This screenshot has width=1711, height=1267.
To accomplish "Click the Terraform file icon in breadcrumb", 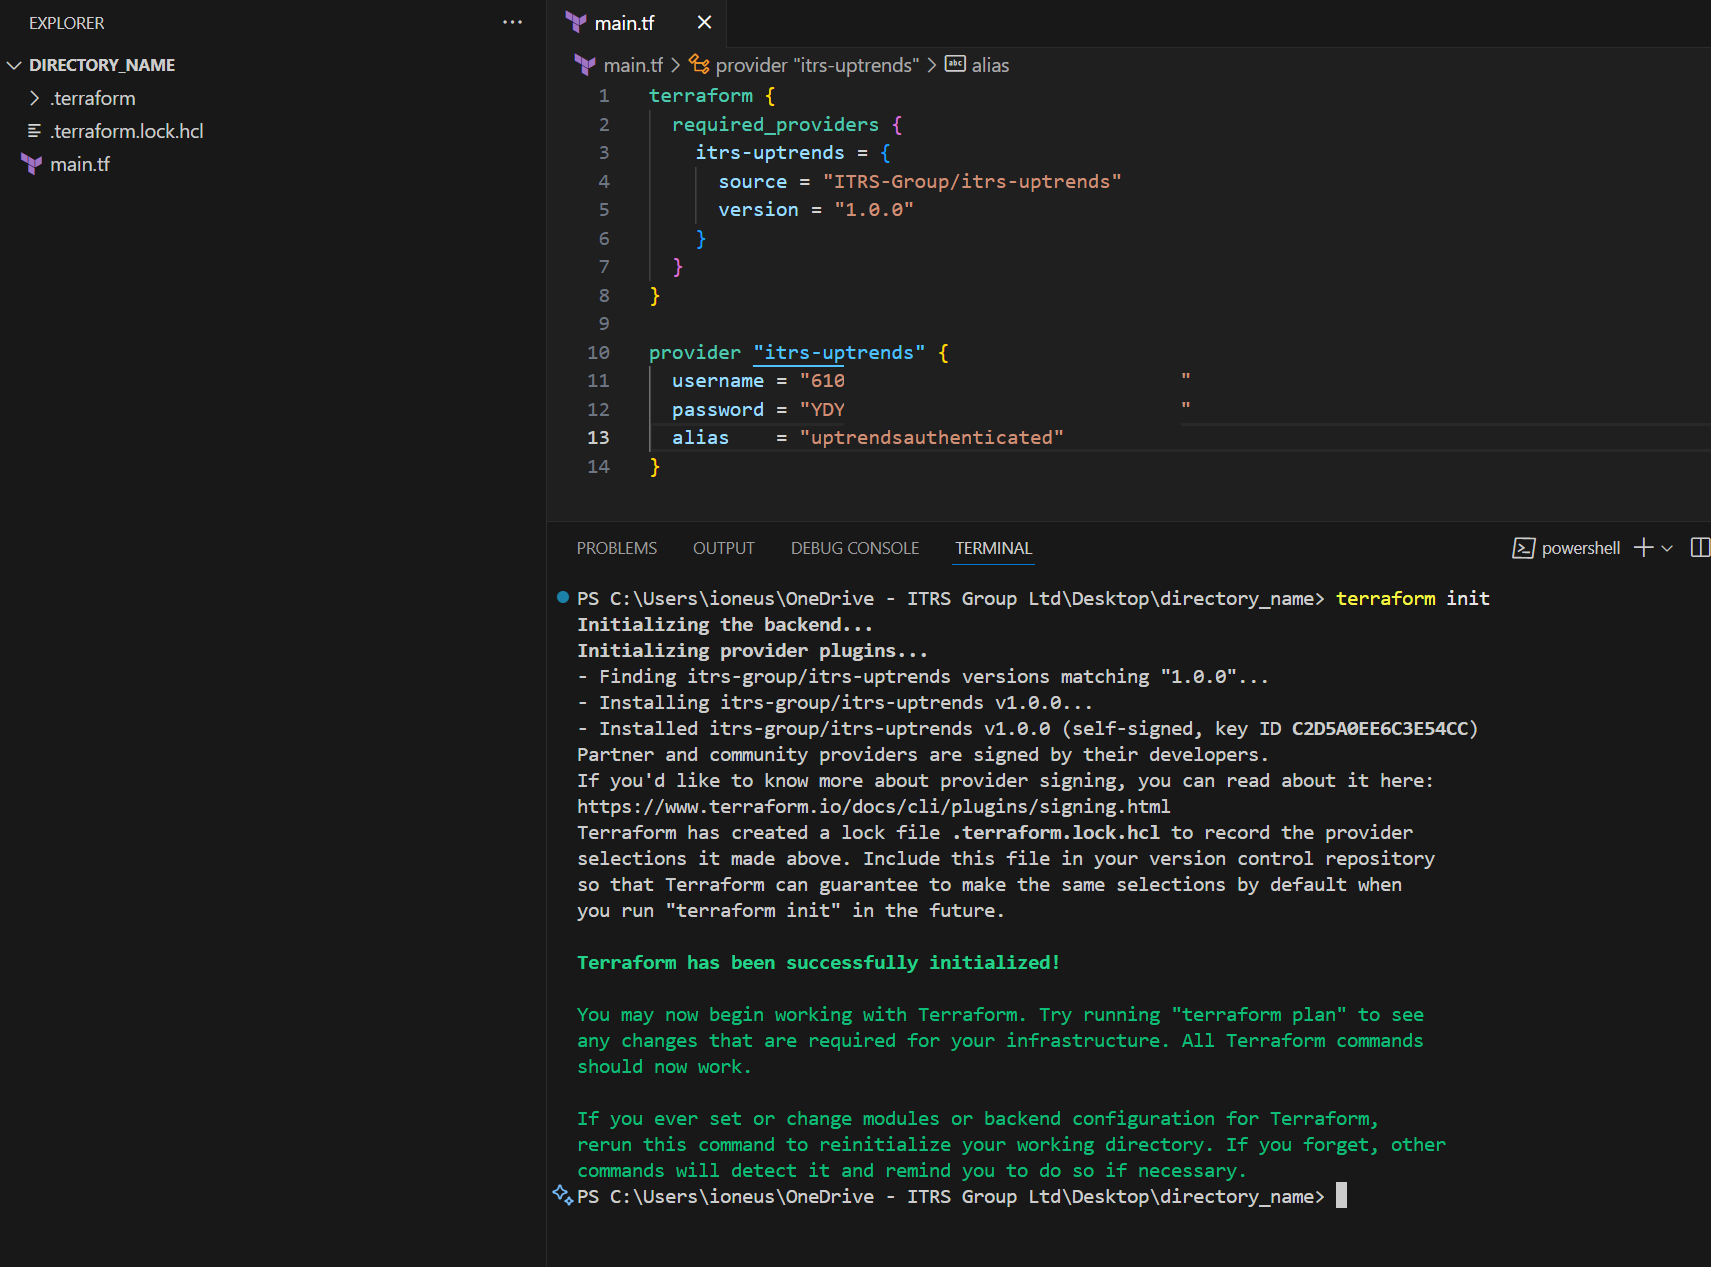I will (585, 65).
